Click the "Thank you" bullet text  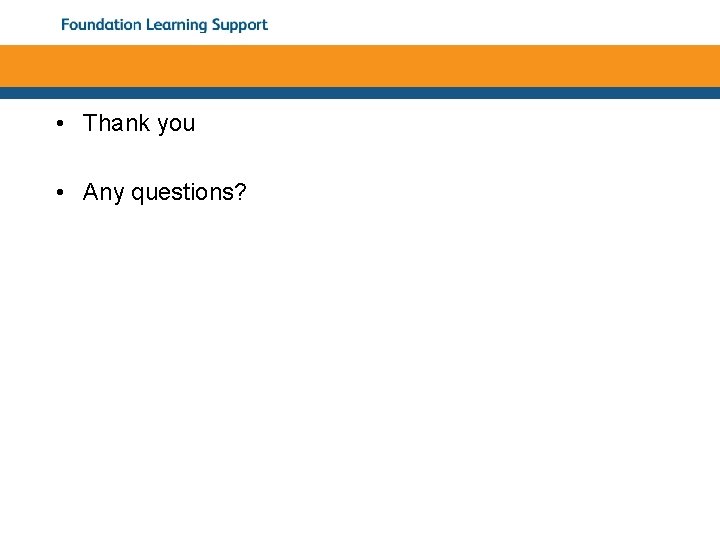139,124
